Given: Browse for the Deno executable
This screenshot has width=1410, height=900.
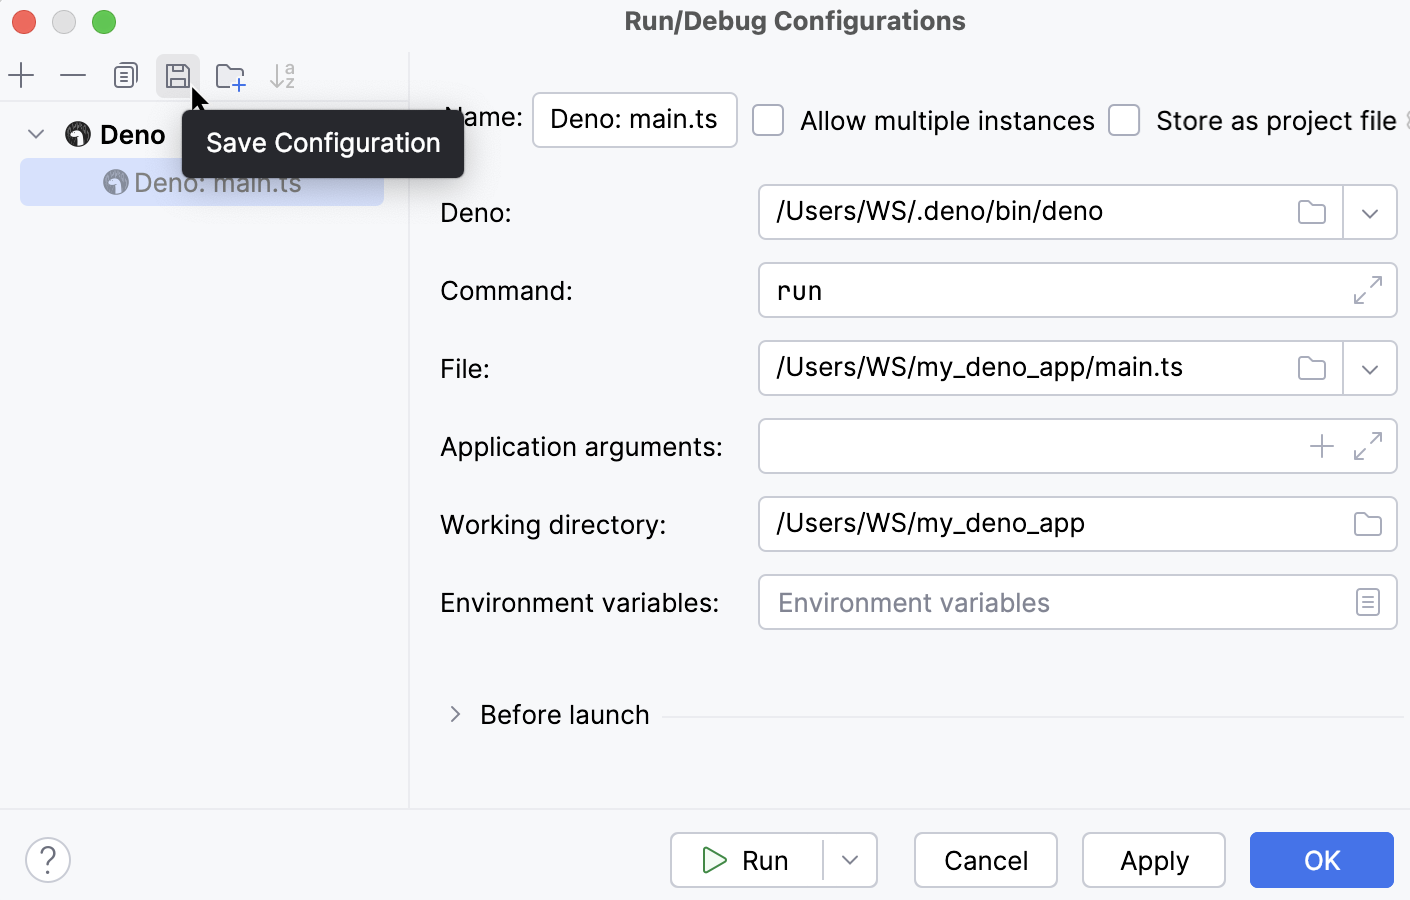Looking at the screenshot, I should 1311,211.
